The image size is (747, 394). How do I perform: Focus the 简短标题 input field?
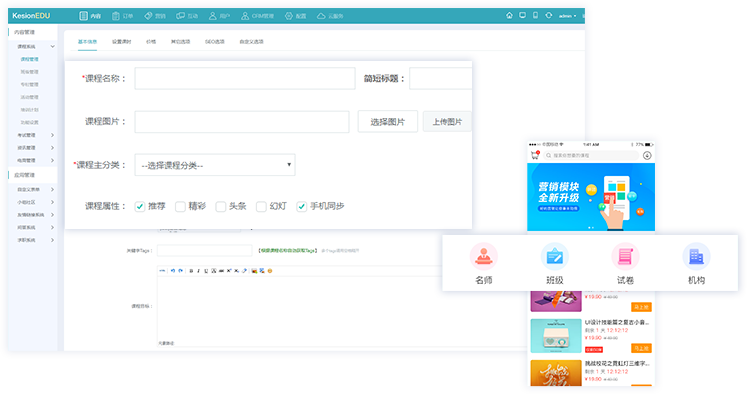pyautogui.click(x=441, y=78)
